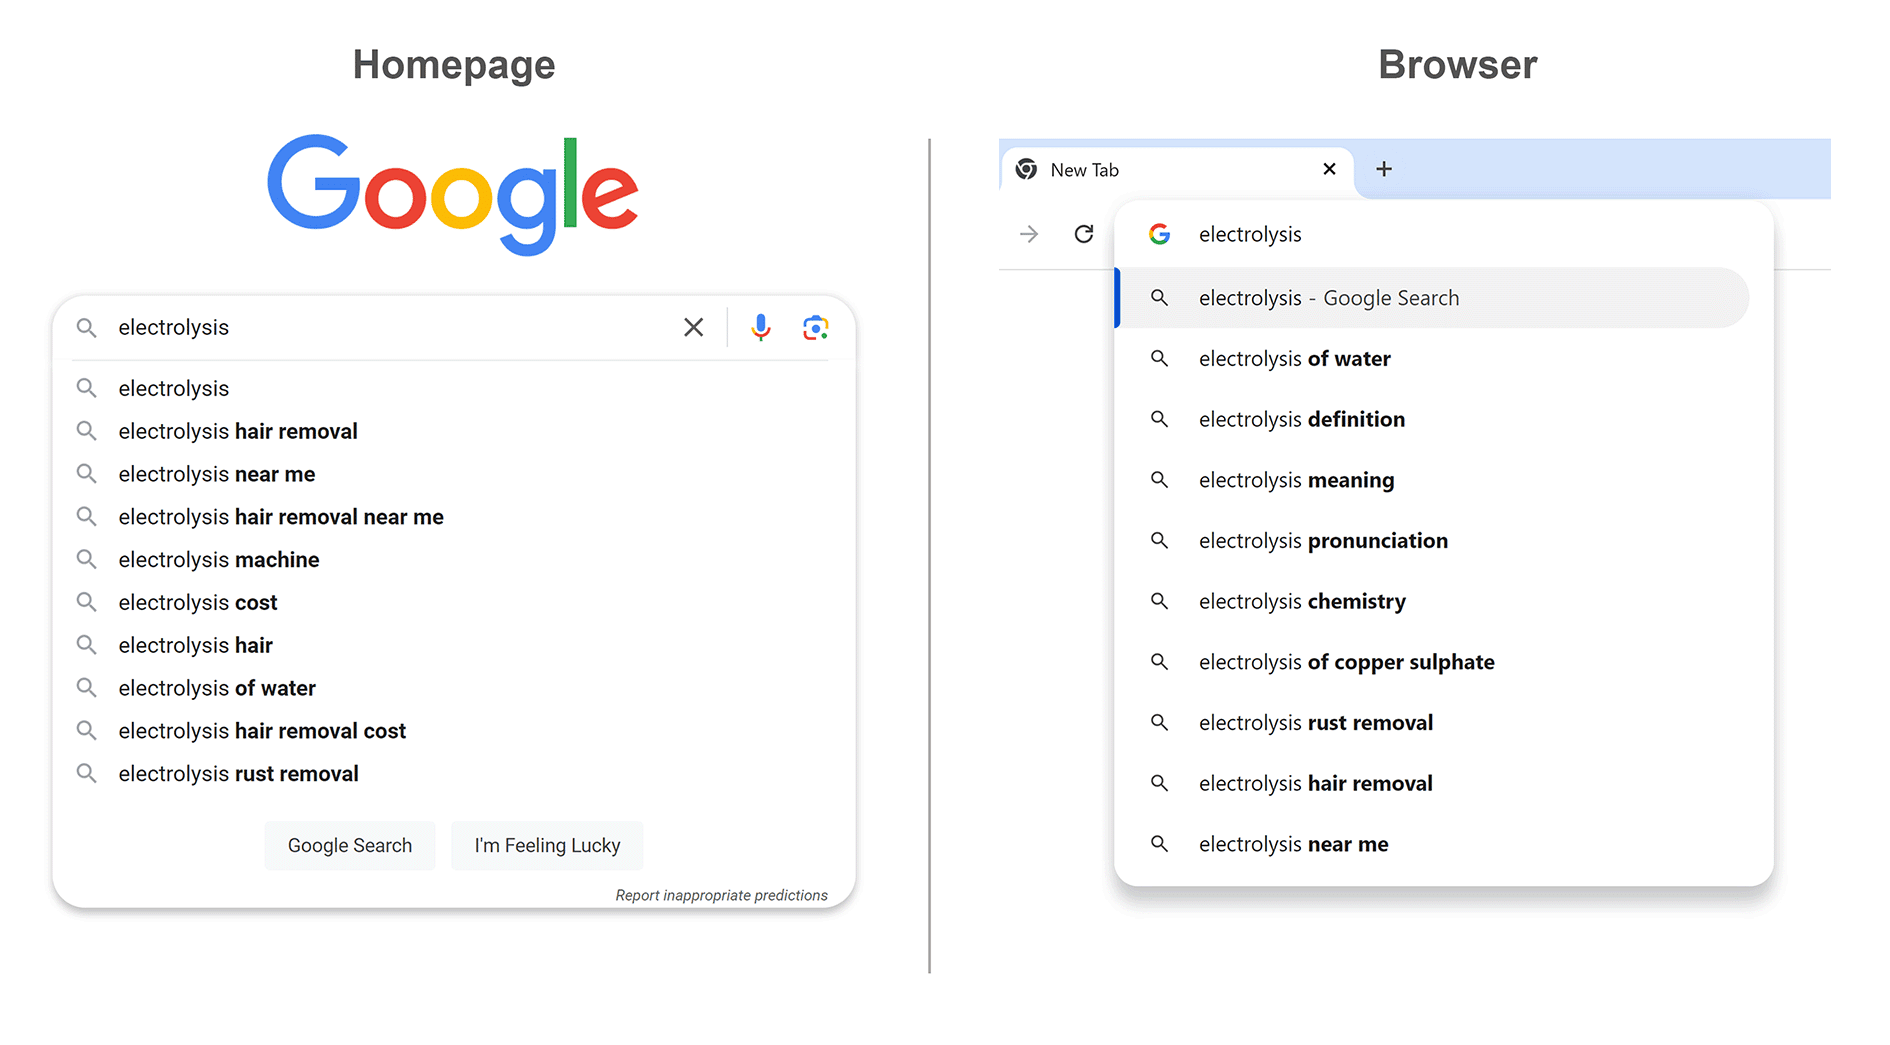Click the magnifying glass in the search box
Image resolution: width=1890 pixels, height=1045 pixels.
coord(86,327)
